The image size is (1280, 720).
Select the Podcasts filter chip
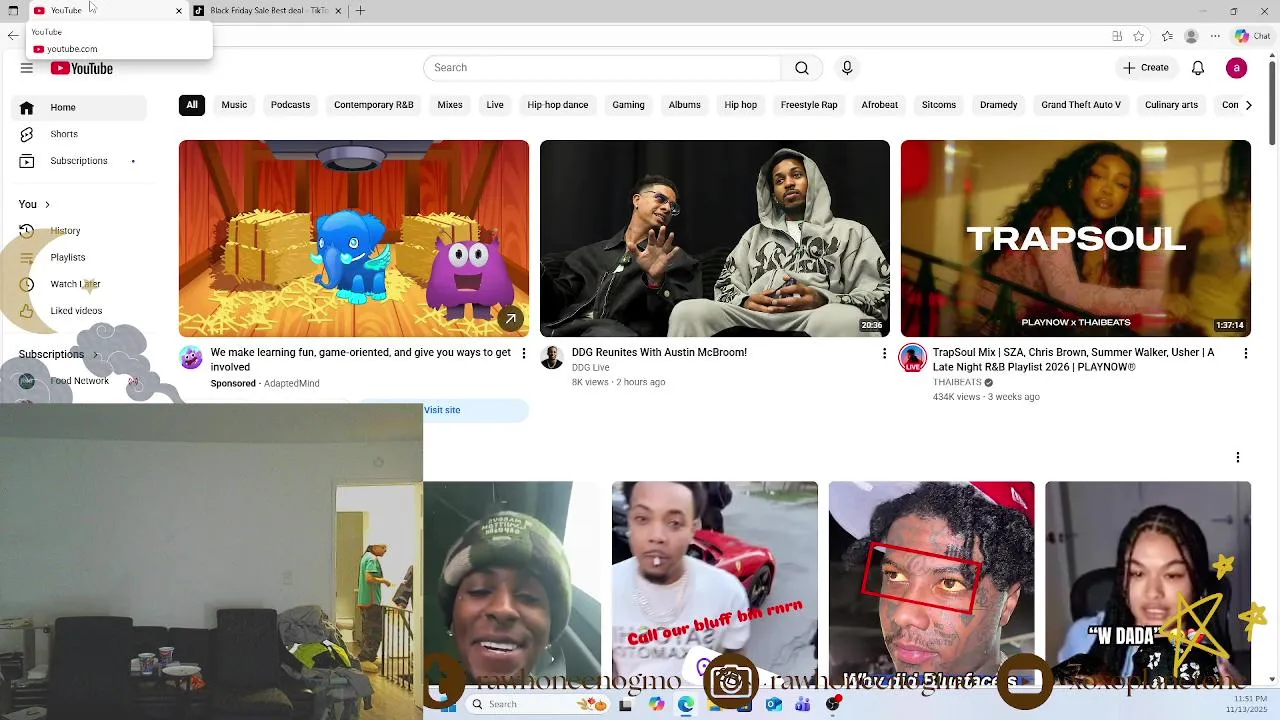[290, 105]
